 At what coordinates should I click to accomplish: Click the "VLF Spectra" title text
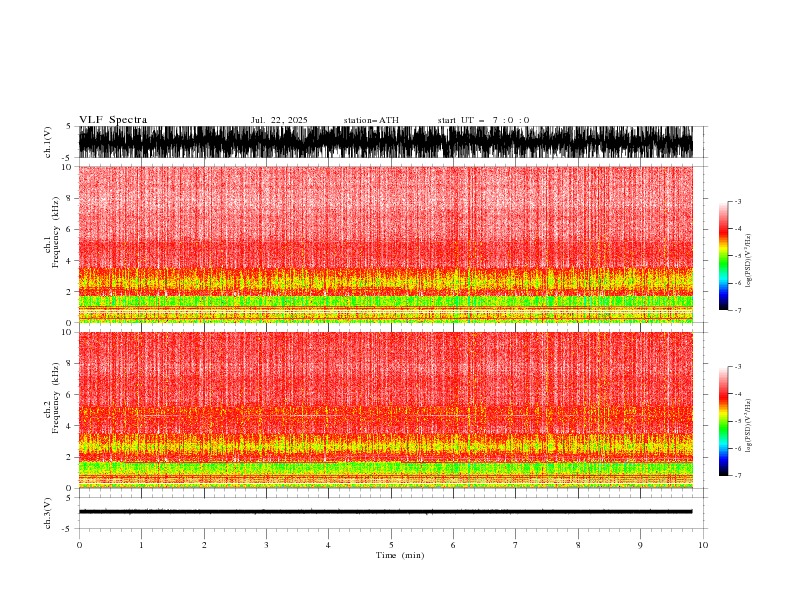pos(113,120)
